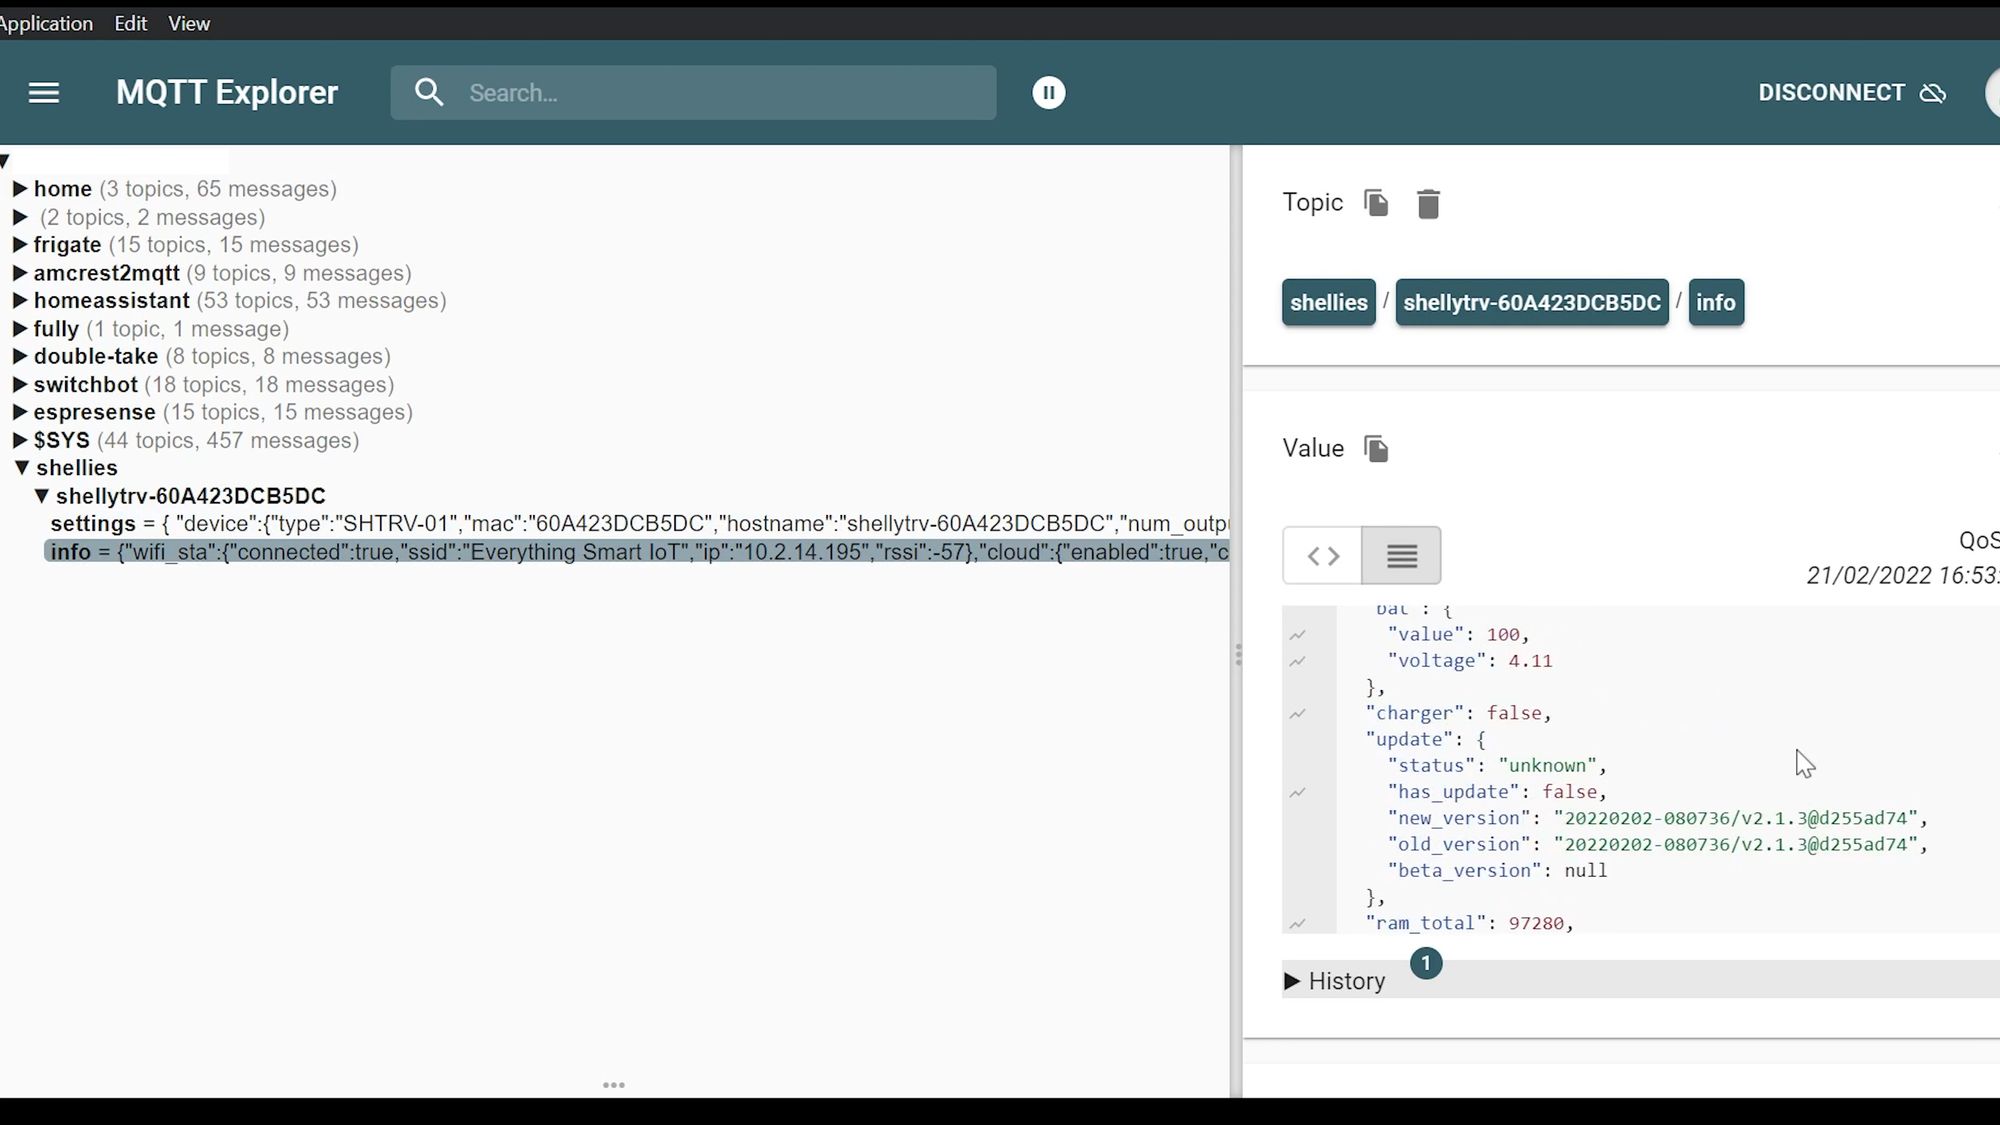Open the View menu
The width and height of the screenshot is (2000, 1125).
[x=189, y=23]
